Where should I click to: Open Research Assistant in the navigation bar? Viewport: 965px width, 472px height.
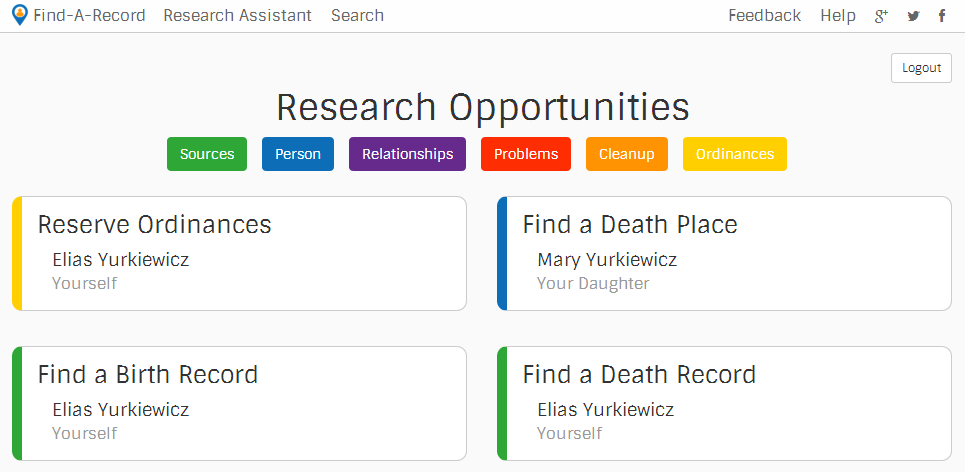point(238,16)
